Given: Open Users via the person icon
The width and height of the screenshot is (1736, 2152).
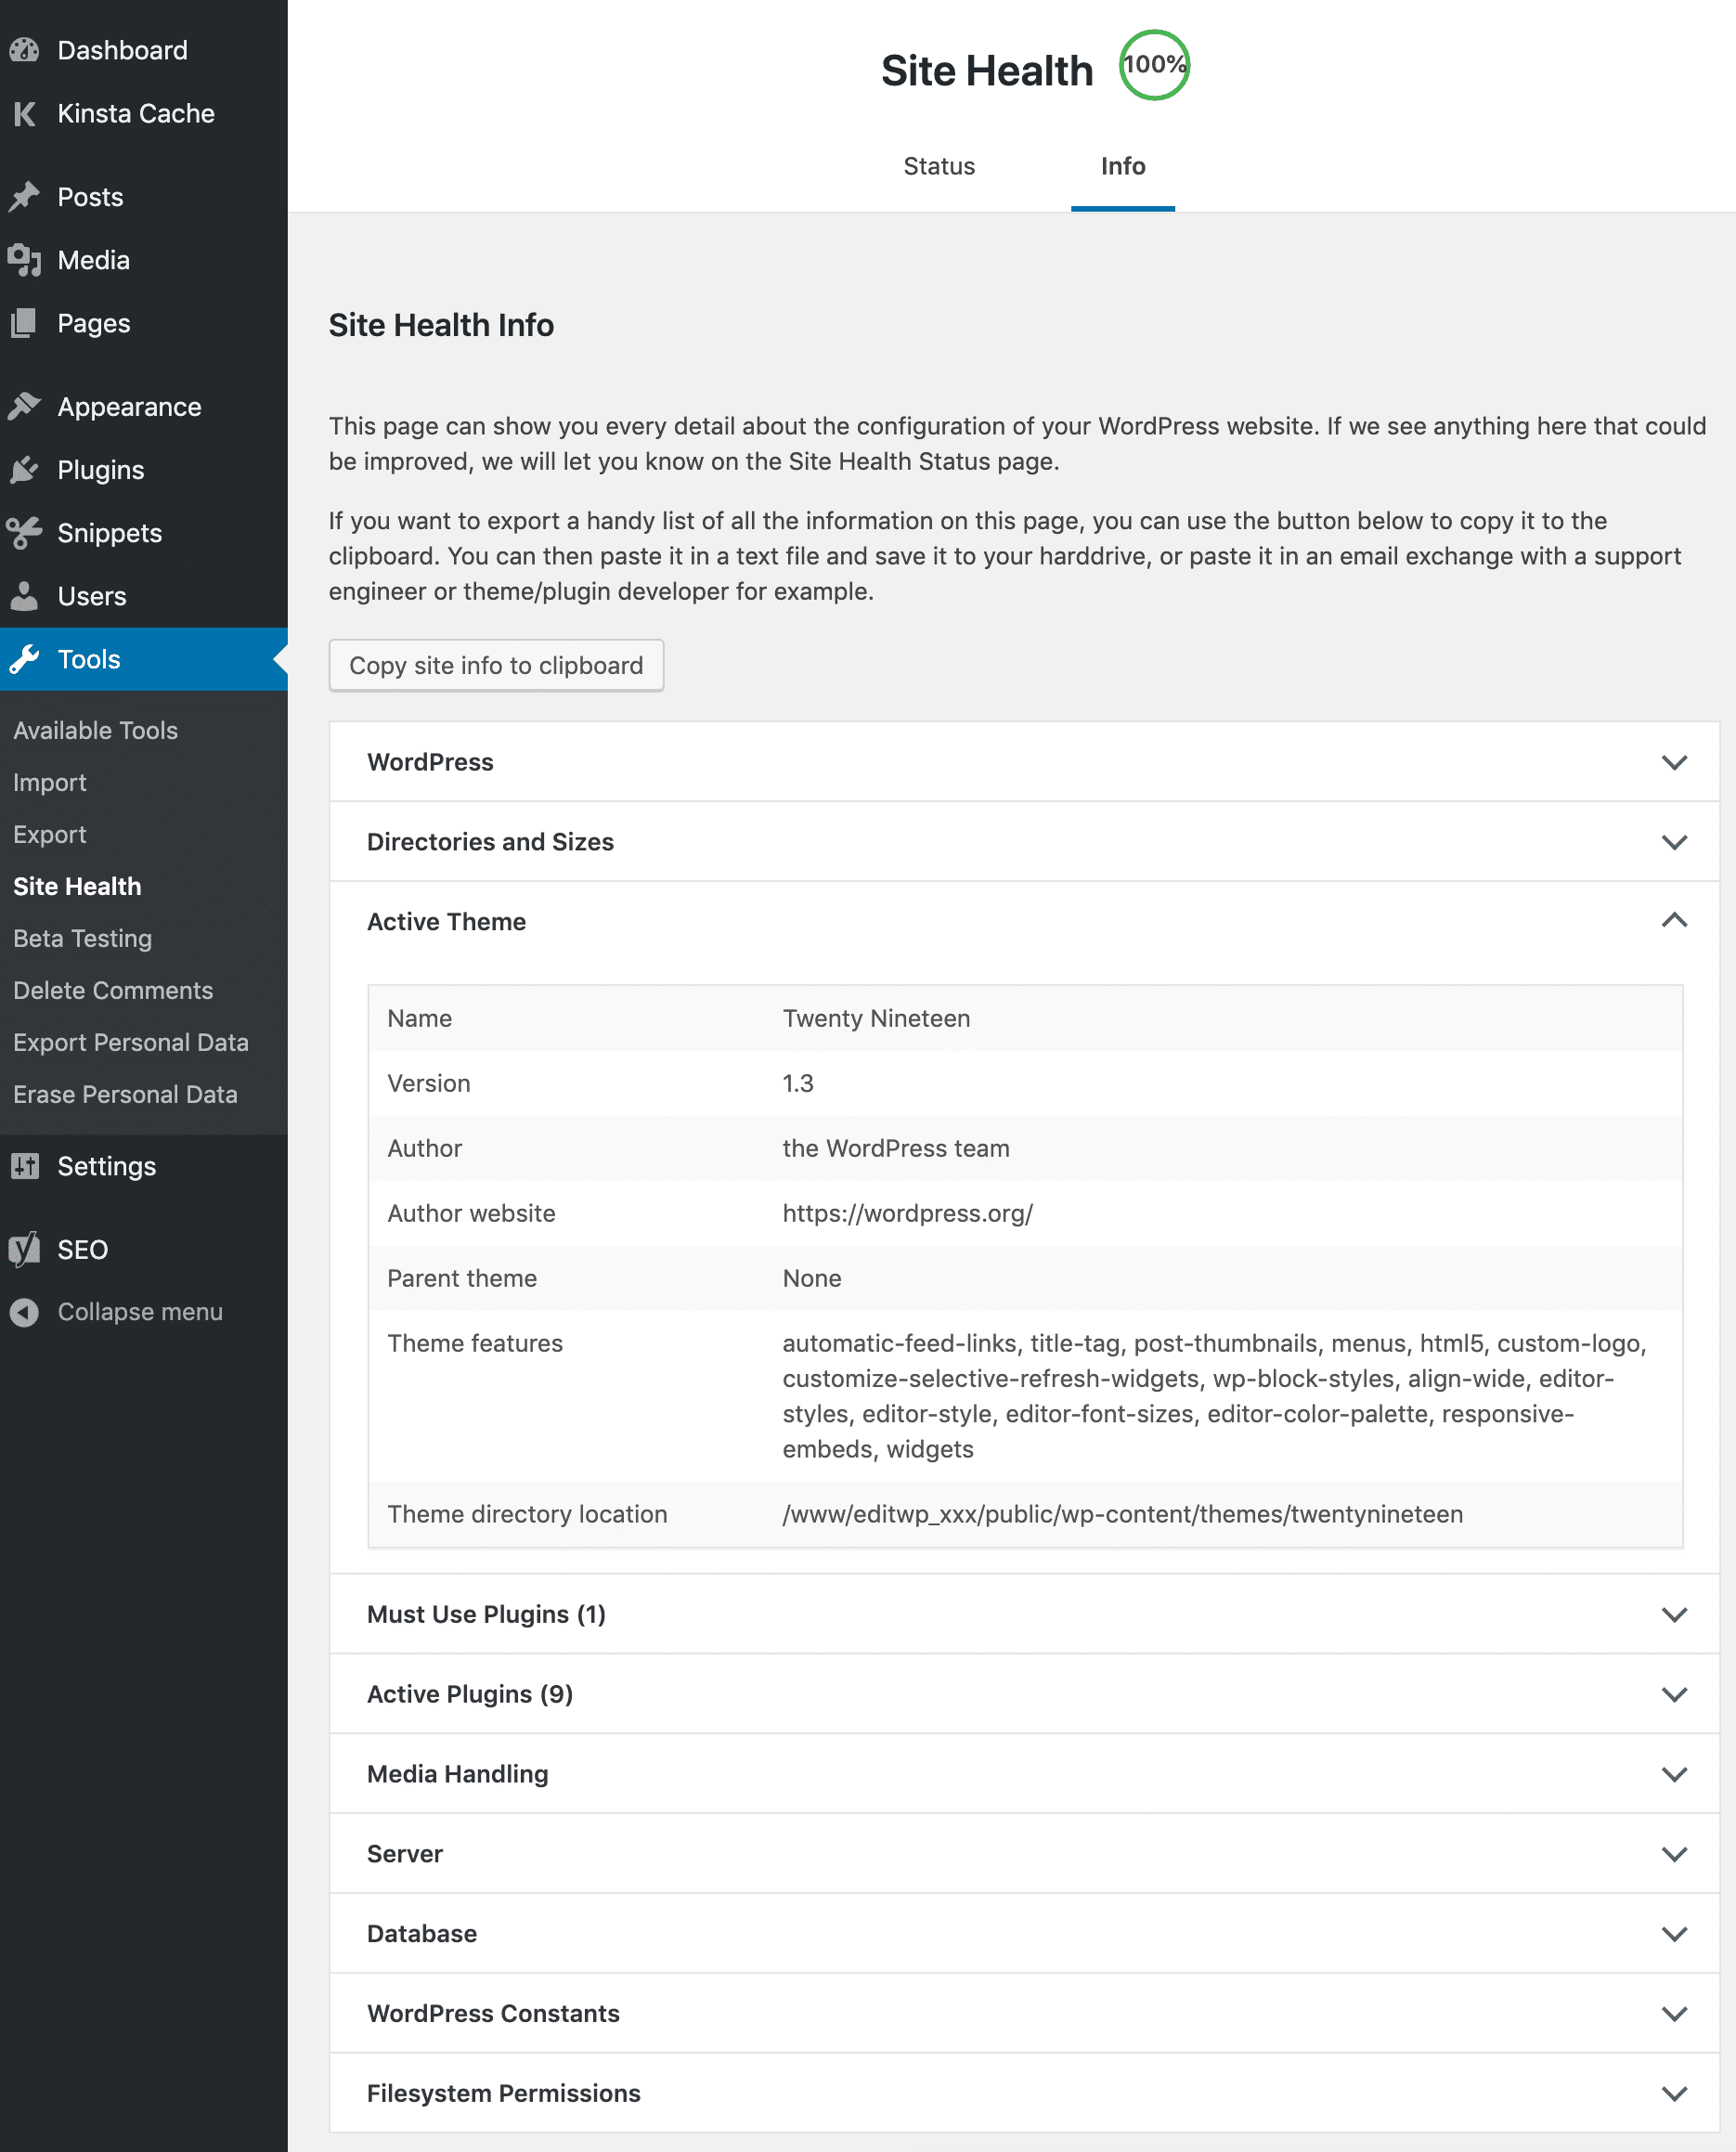Looking at the screenshot, I should [x=25, y=596].
